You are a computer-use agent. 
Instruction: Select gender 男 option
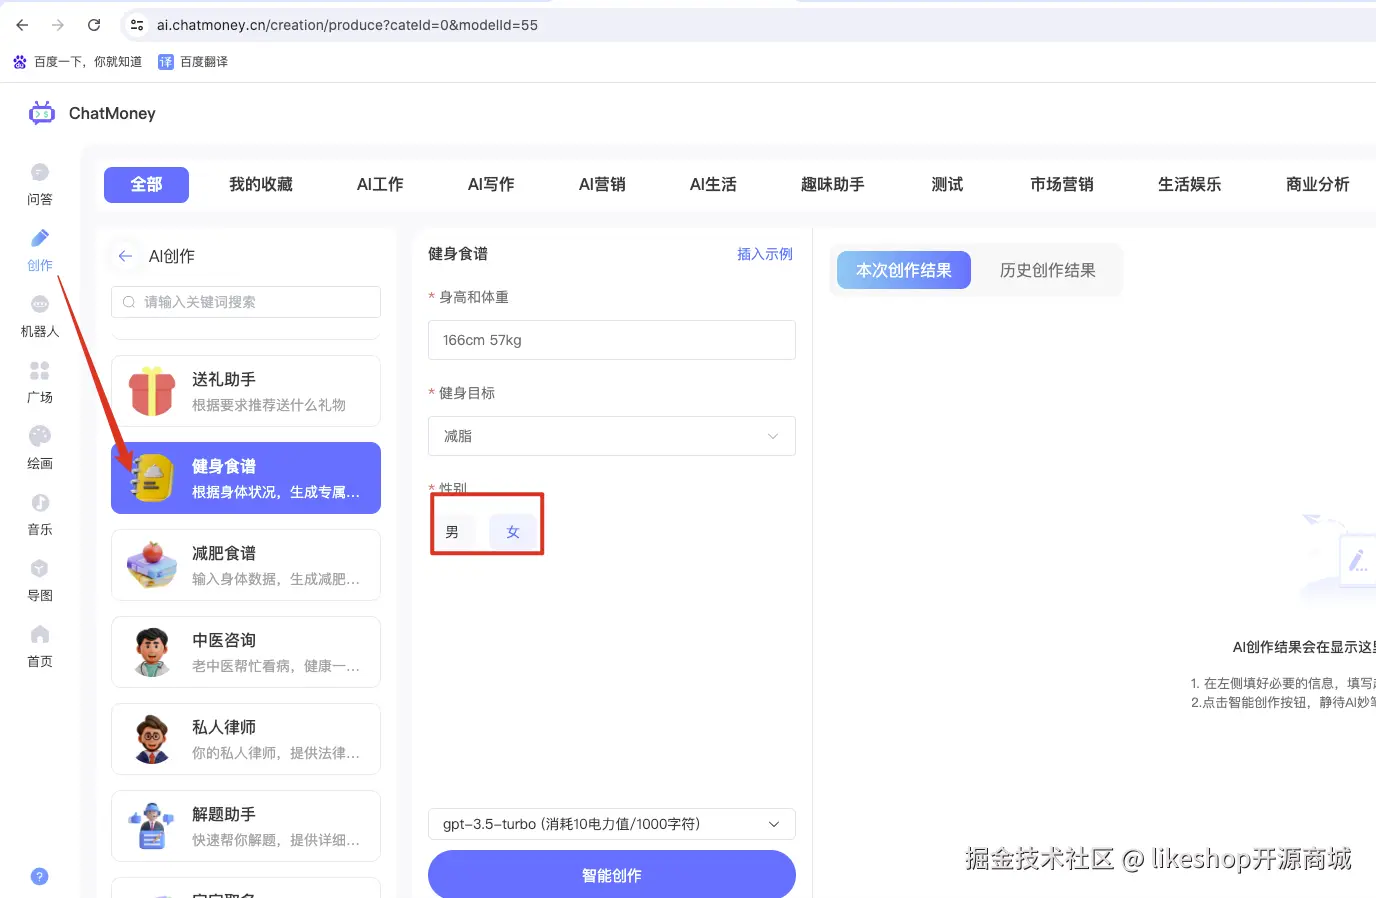[452, 532]
